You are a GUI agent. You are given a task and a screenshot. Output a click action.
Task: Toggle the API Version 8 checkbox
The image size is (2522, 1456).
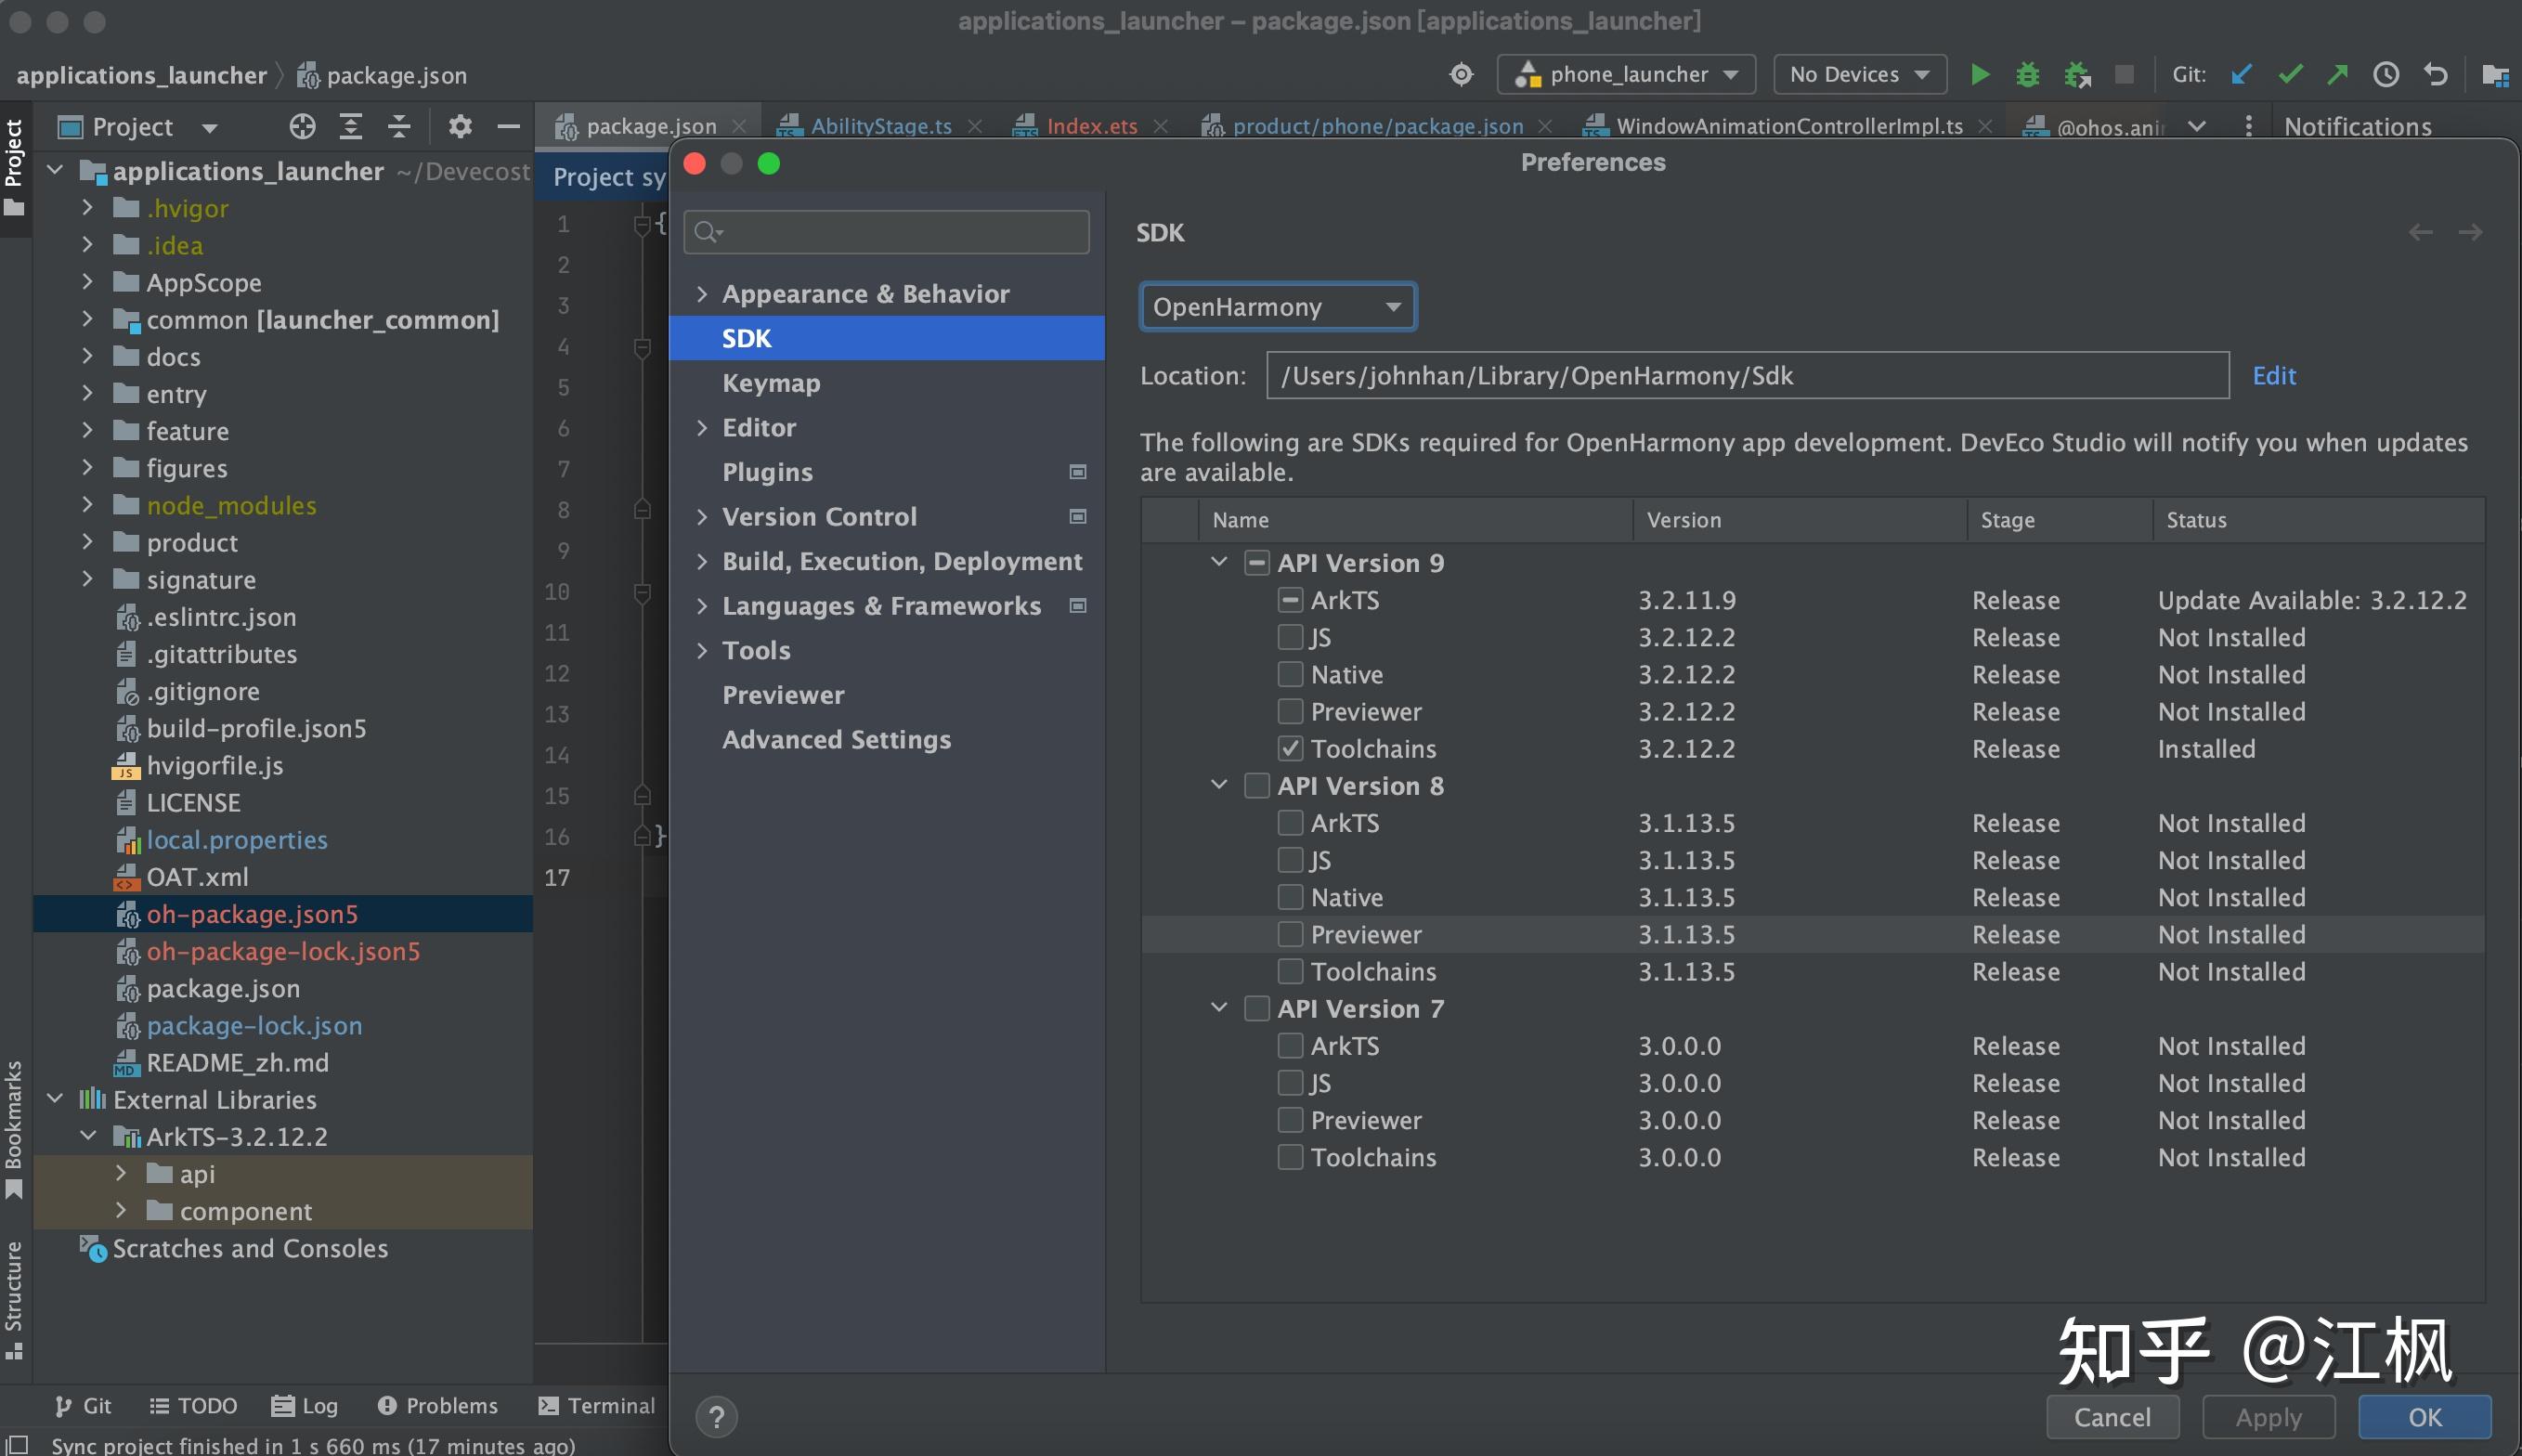(1257, 786)
